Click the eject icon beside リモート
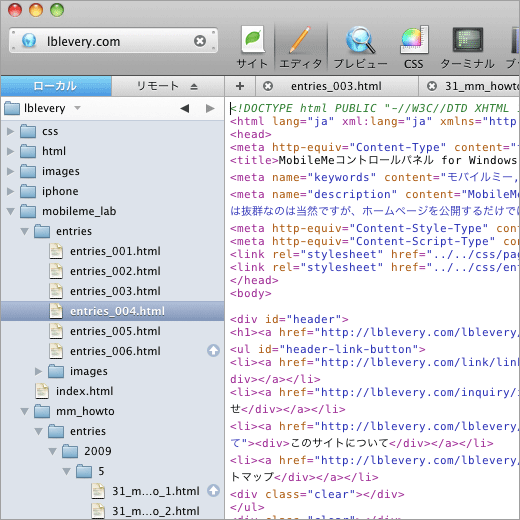This screenshot has height=520, width=520. click(194, 87)
